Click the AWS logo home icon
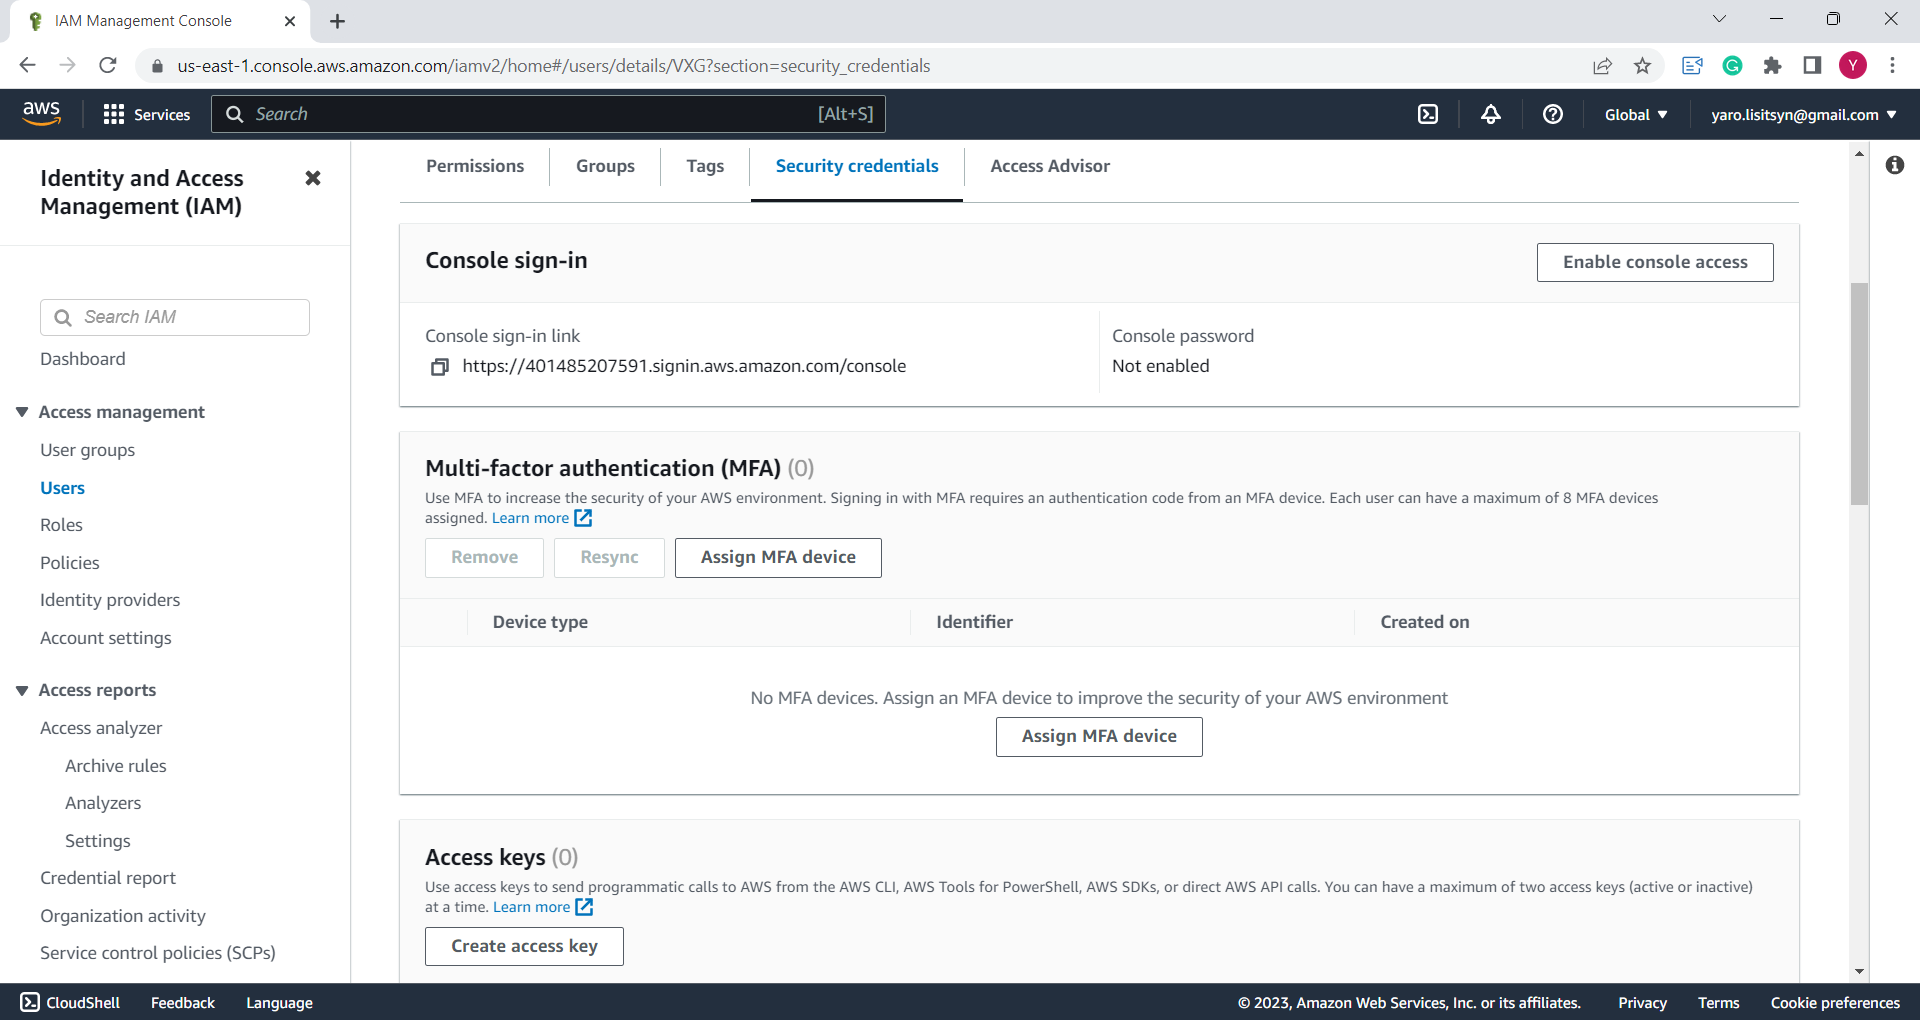Viewport: 1920px width, 1020px height. [x=42, y=114]
